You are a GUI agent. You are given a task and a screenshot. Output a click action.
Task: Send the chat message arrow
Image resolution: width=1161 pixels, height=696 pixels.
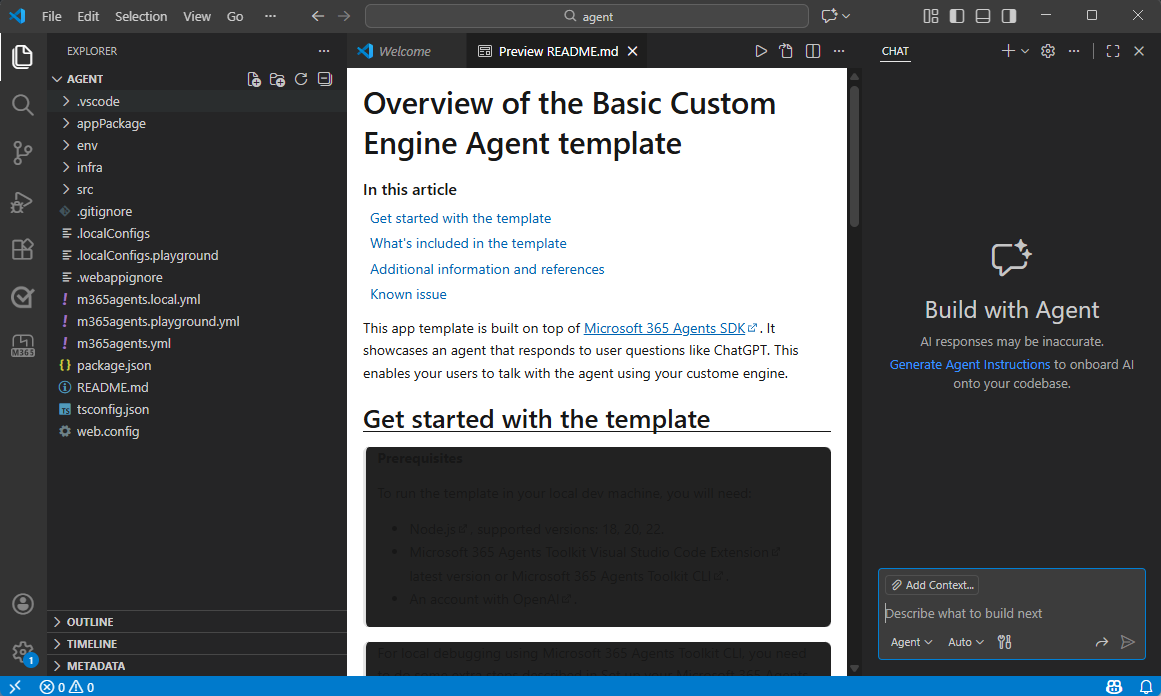pyautogui.click(x=1128, y=642)
